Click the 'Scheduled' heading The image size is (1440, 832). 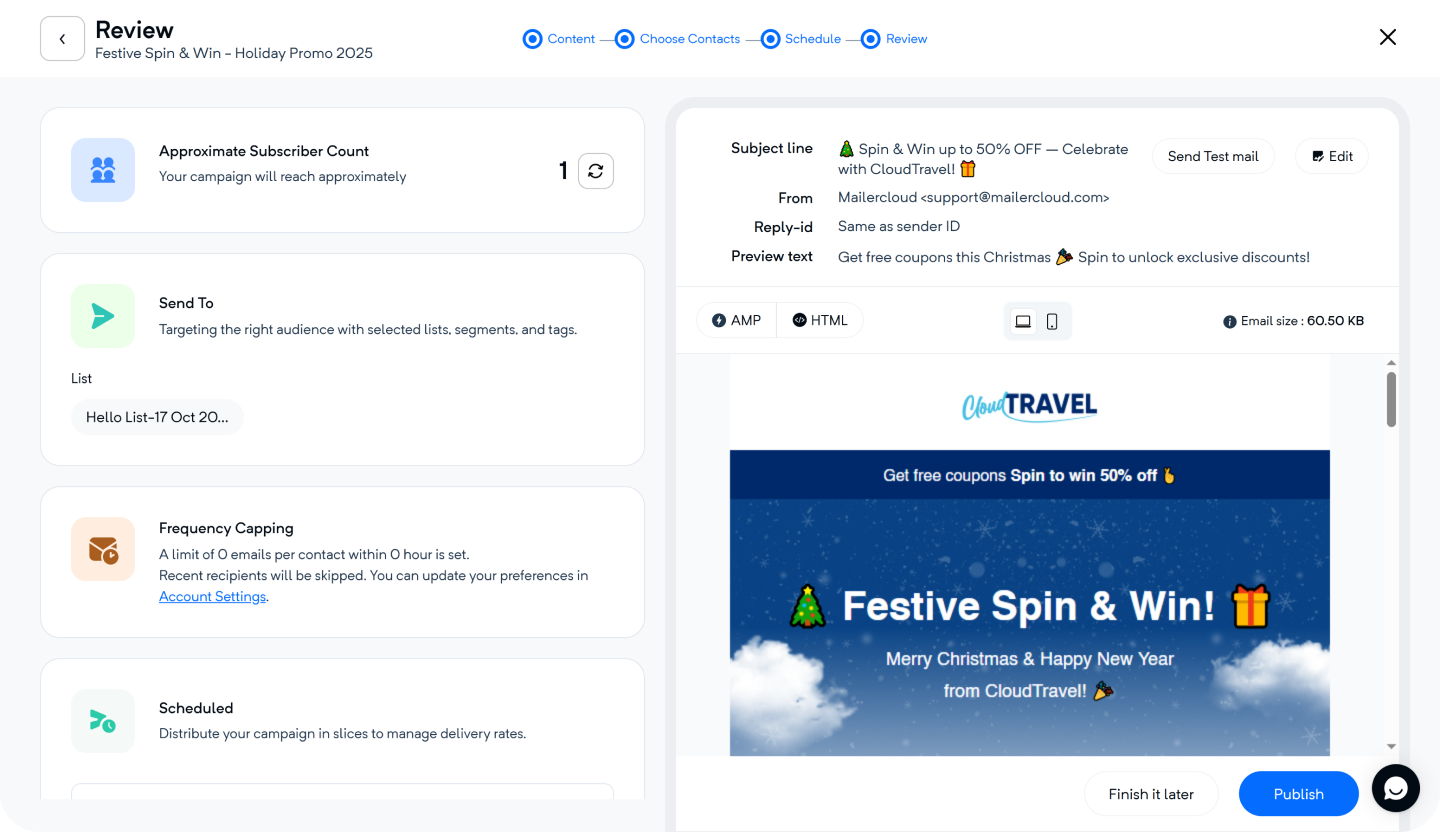196,708
